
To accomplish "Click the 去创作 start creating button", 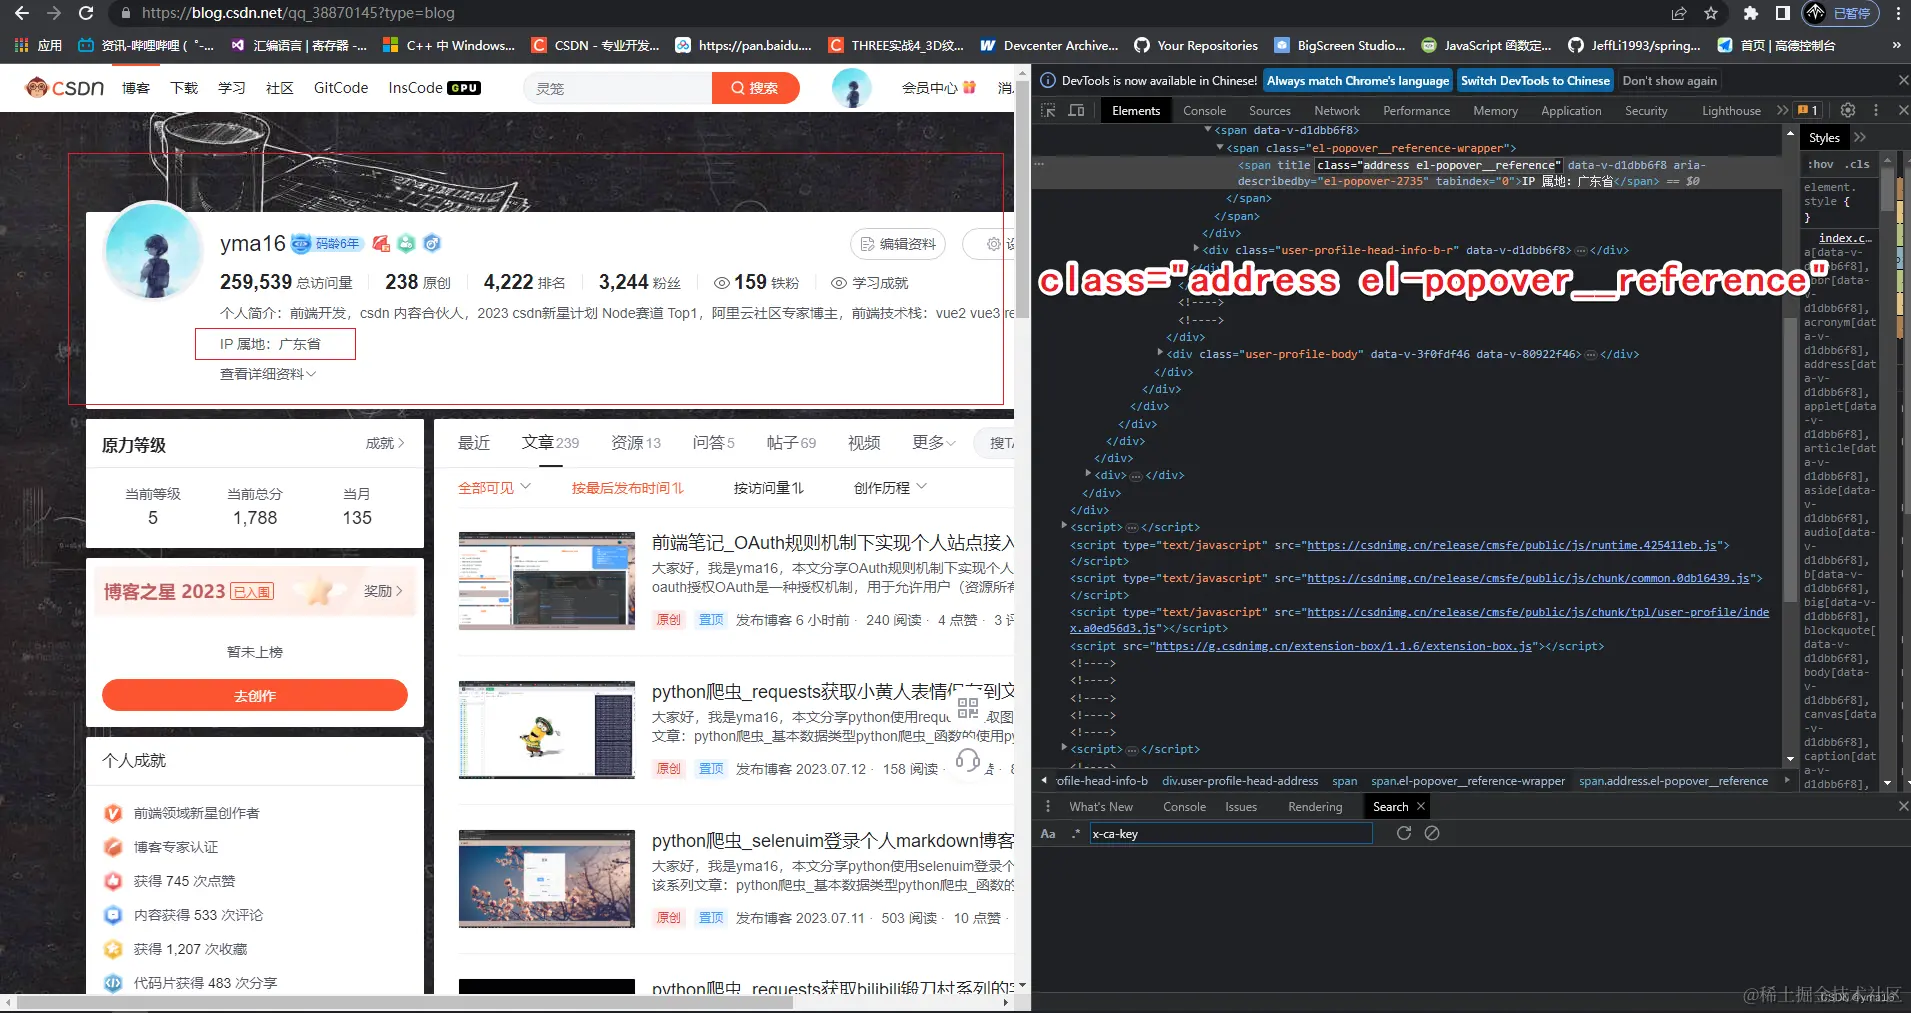I will [255, 695].
